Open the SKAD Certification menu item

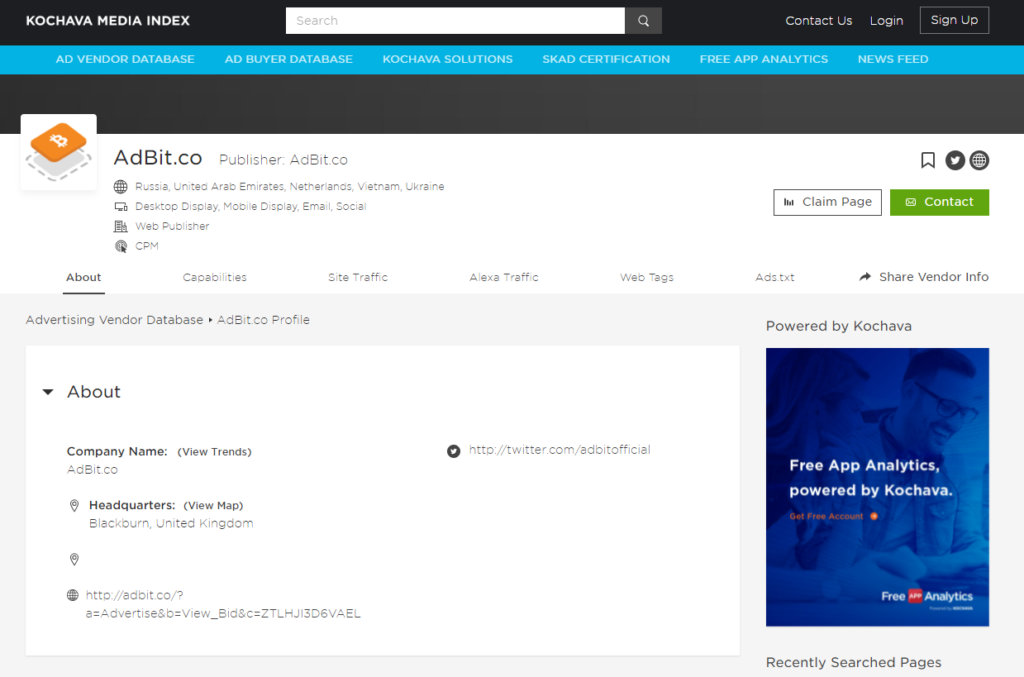pyautogui.click(x=606, y=59)
